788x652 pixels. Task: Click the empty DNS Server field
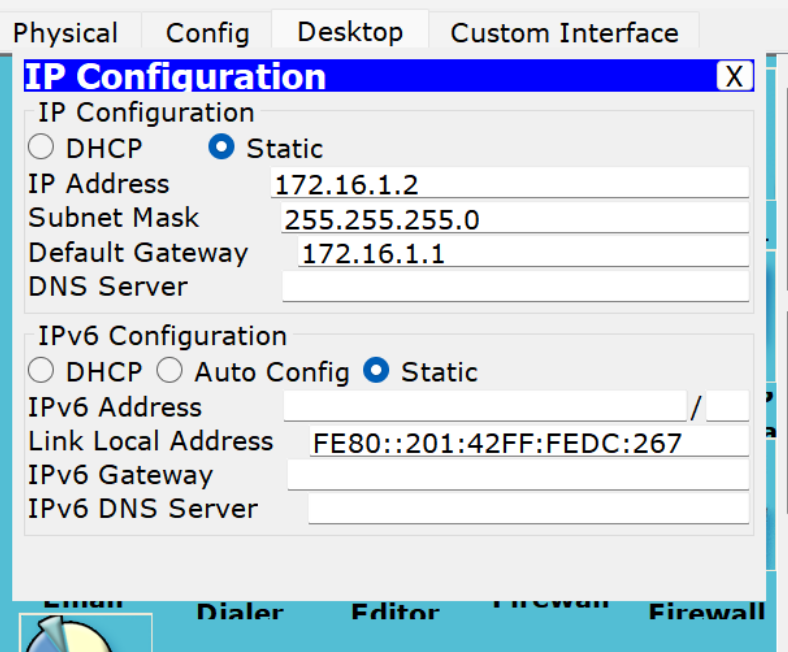(x=514, y=287)
